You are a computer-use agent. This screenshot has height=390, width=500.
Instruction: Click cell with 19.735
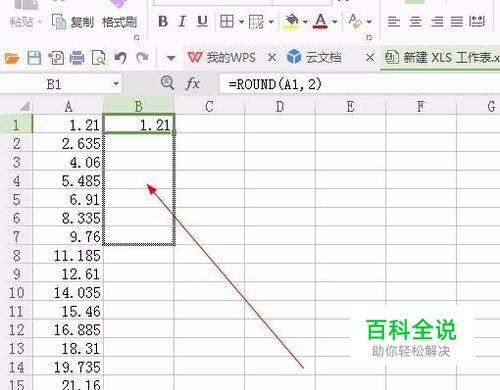click(68, 367)
